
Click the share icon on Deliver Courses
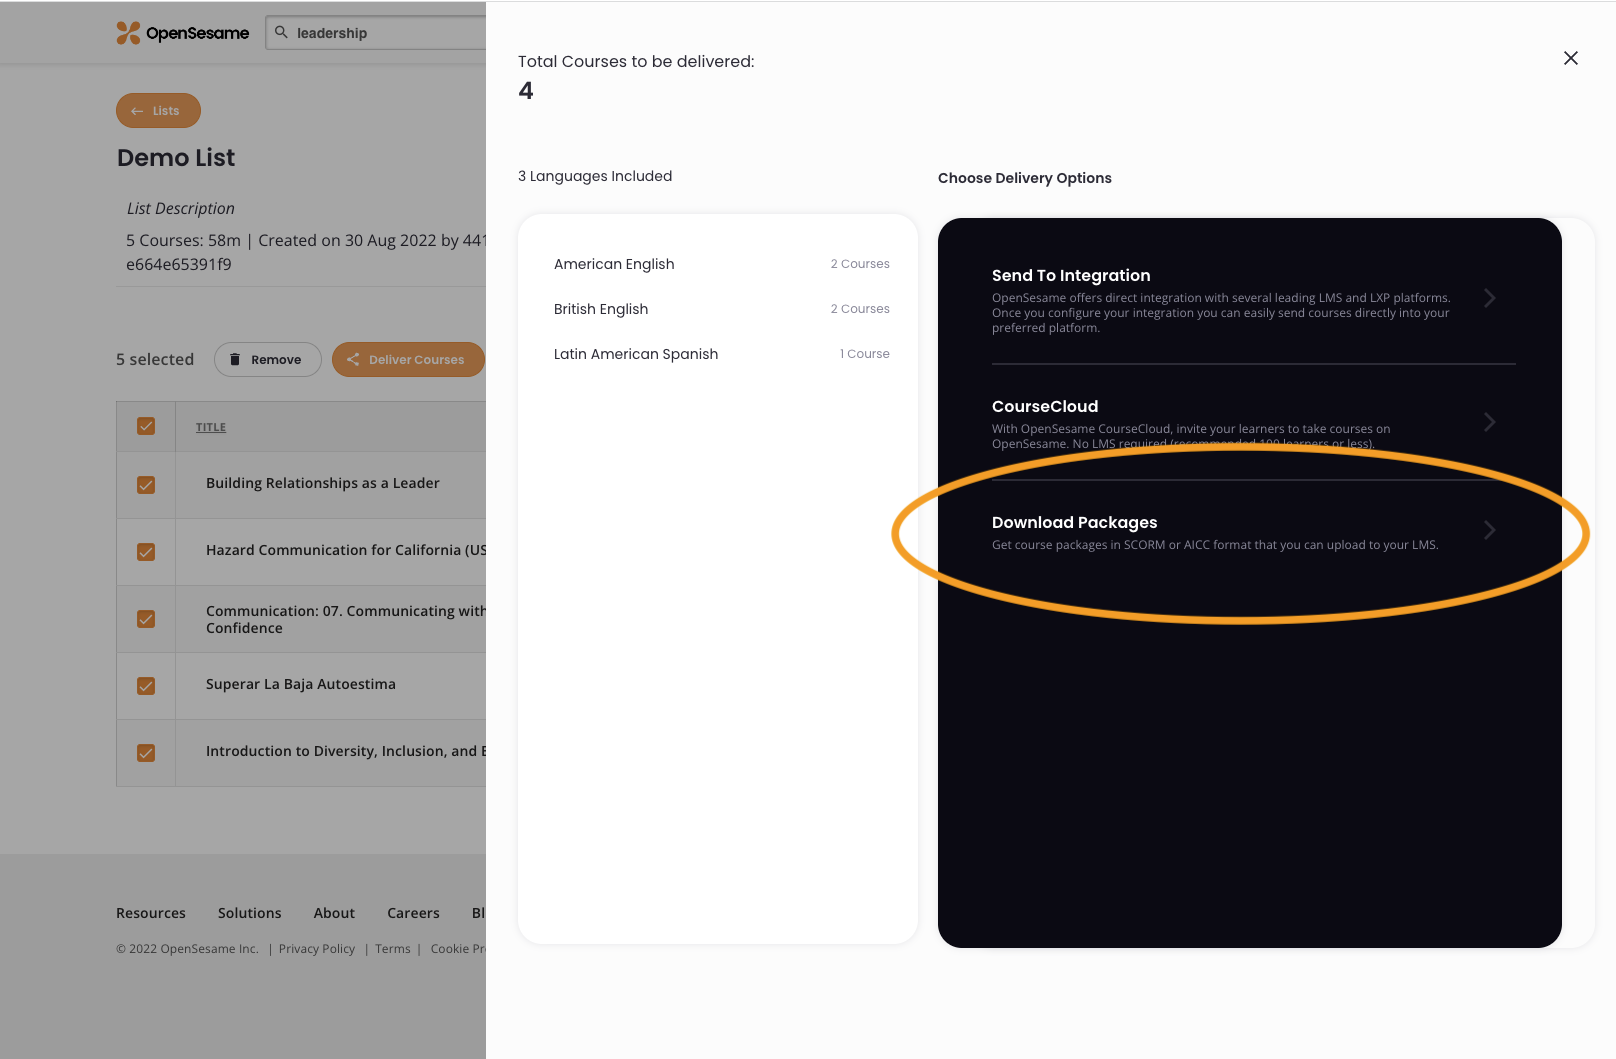click(x=353, y=359)
